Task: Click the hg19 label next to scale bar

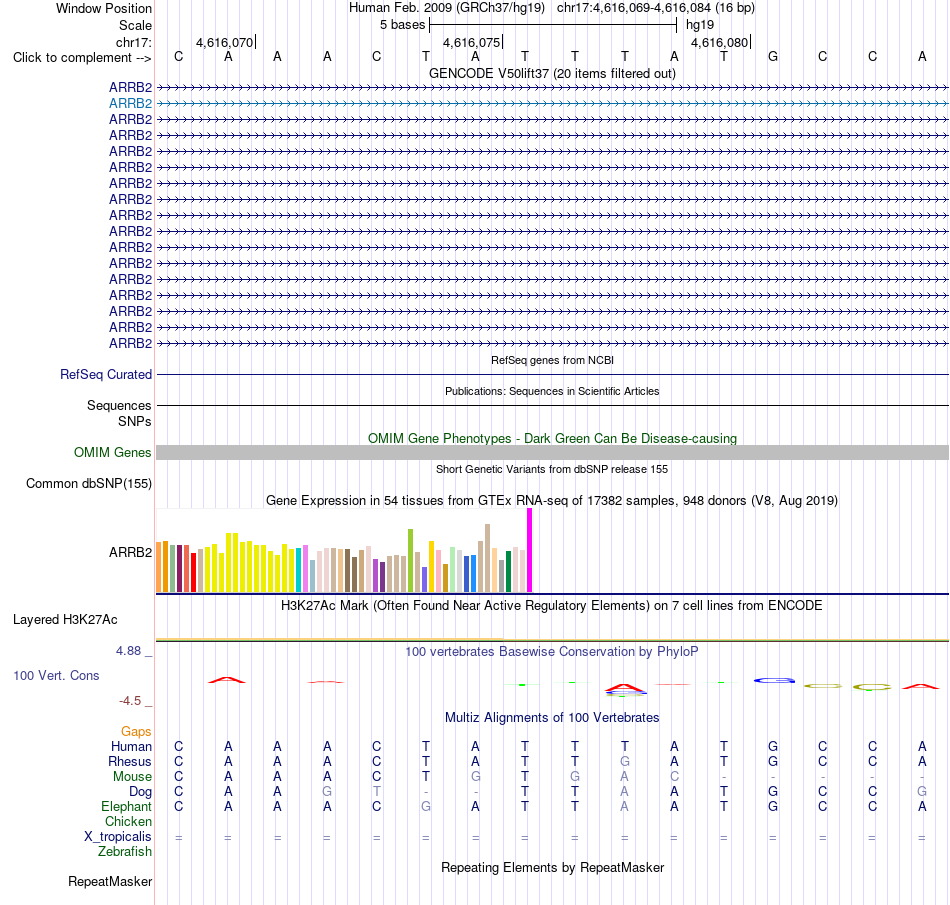Action: 700,25
